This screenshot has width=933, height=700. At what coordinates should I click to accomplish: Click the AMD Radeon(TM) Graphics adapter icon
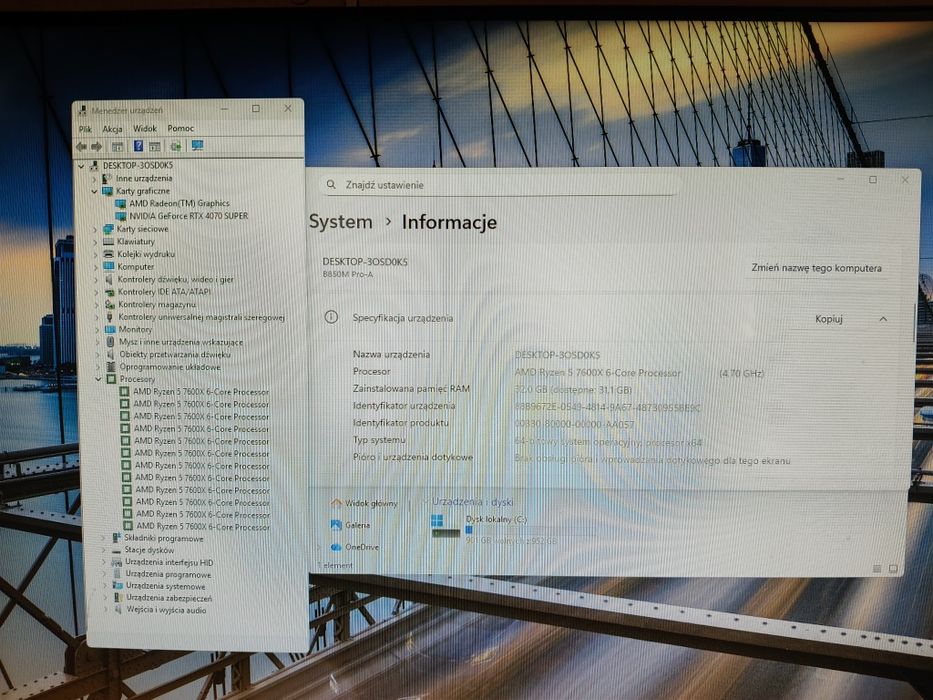click(120, 204)
